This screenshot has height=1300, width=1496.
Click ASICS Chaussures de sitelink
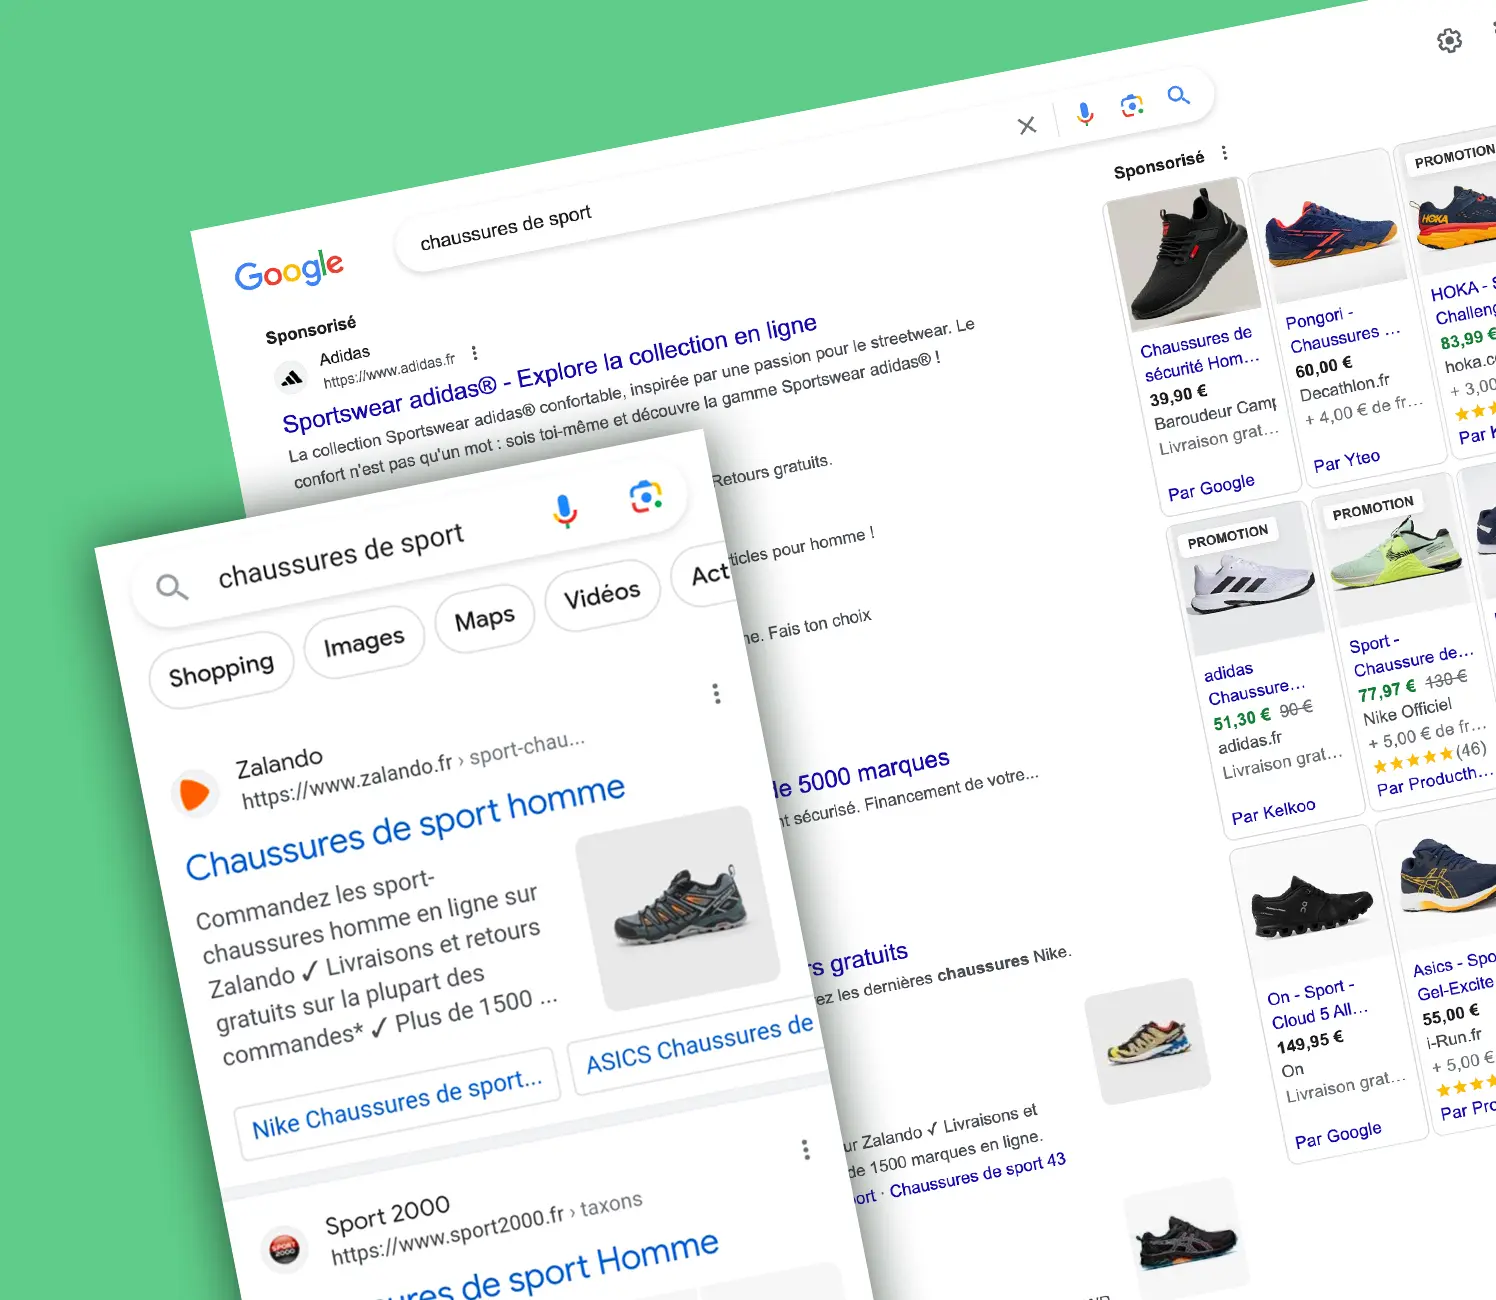click(699, 1044)
